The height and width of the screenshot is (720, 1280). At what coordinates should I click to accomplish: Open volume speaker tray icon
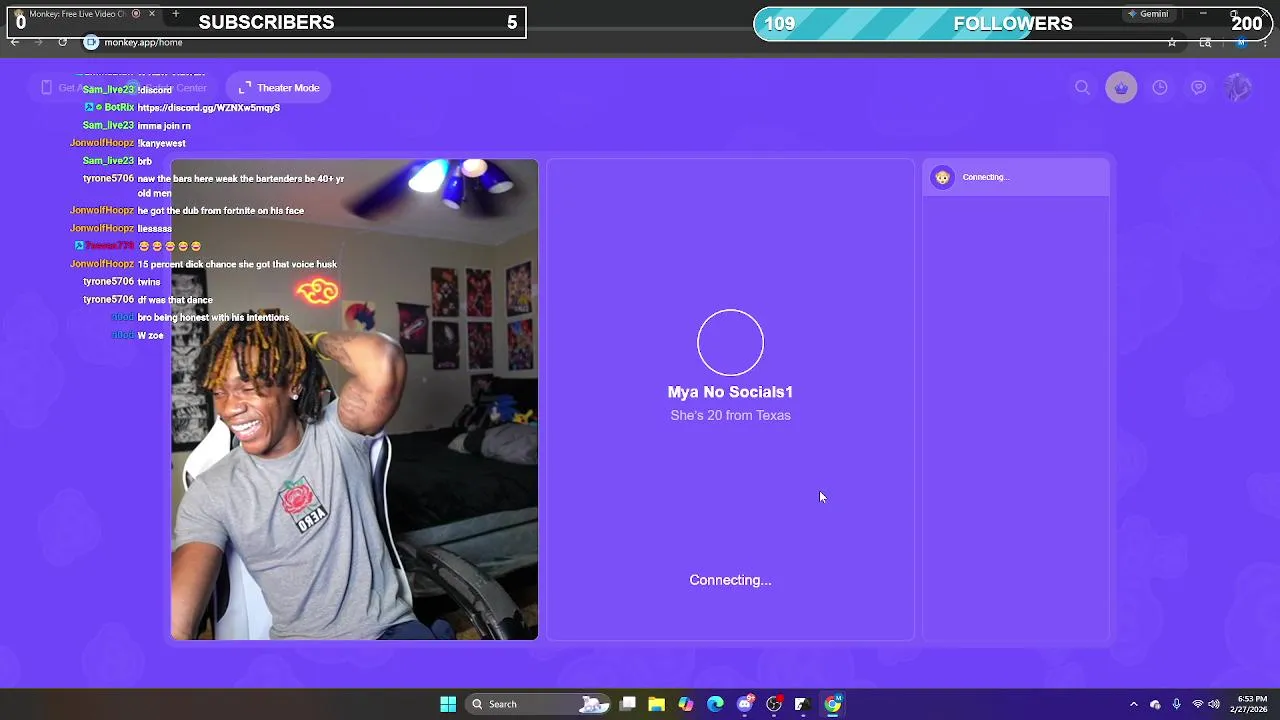[1214, 704]
